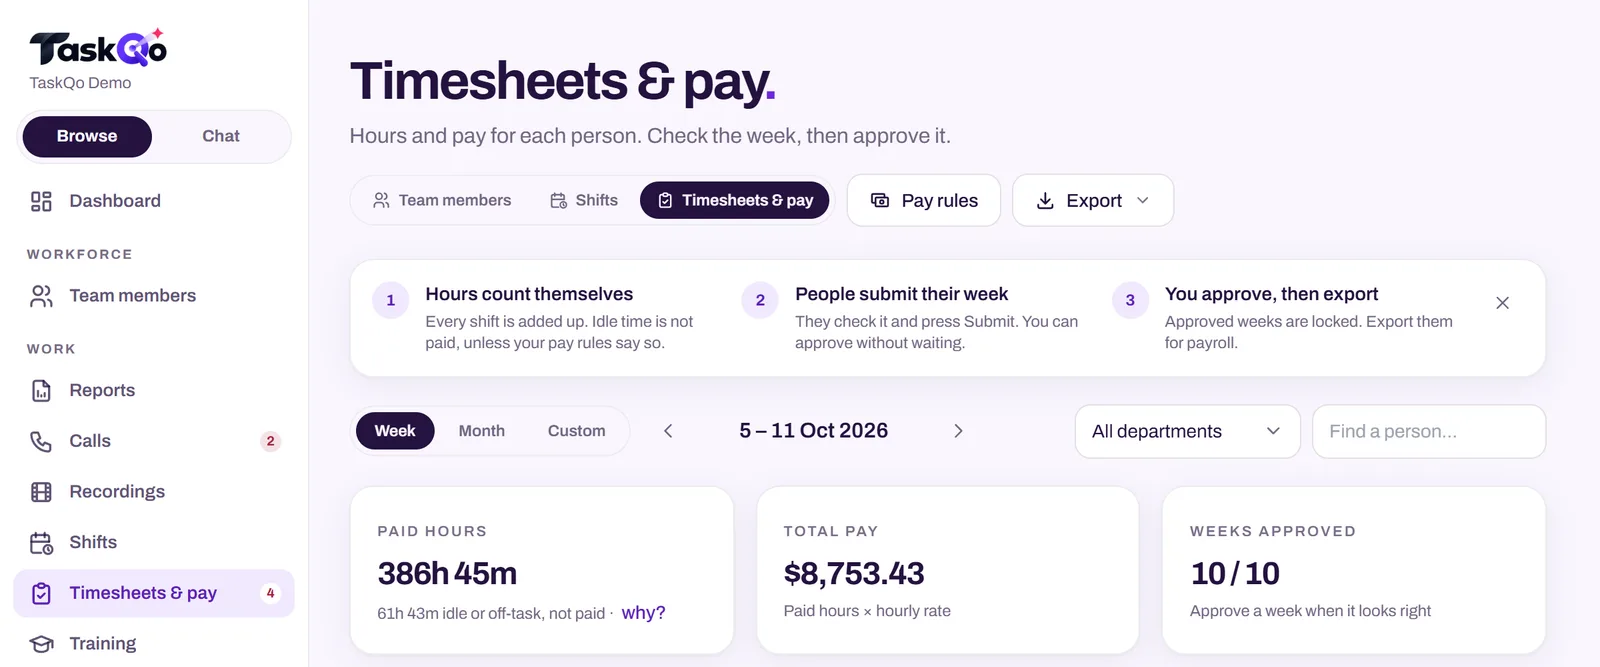
Task: Click the Team members people icon in sidebar
Action: [41, 296]
